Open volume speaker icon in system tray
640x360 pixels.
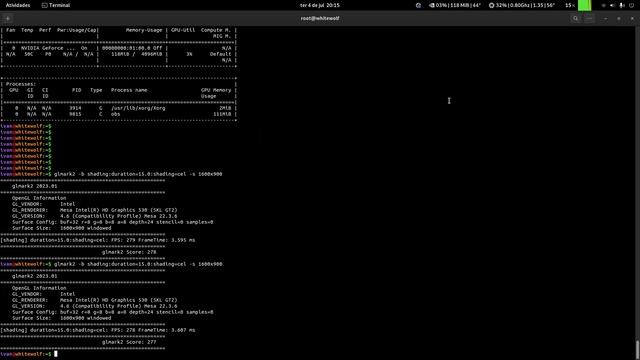pyautogui.click(x=612, y=5)
